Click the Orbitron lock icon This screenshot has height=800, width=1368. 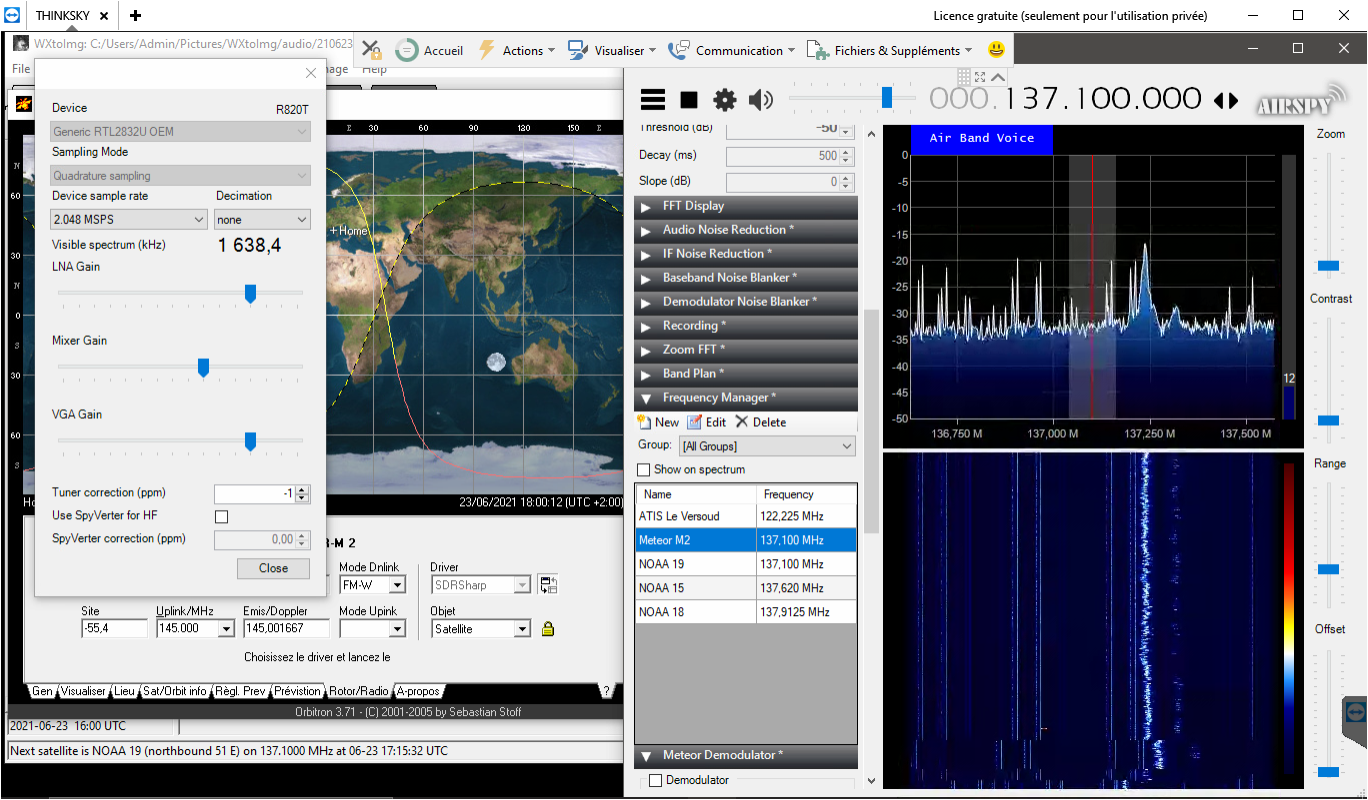pyautogui.click(x=547, y=629)
